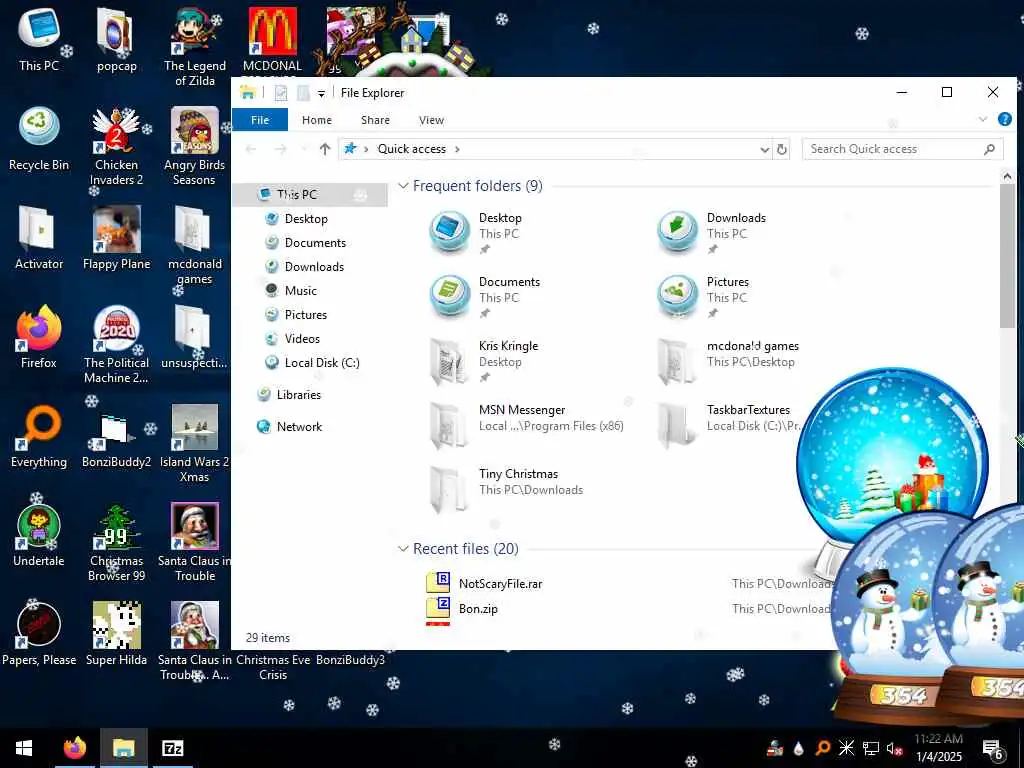This screenshot has width=1024, height=768.
Task: Launch Chicken Invaders 2 shortcut
Action: (116, 146)
